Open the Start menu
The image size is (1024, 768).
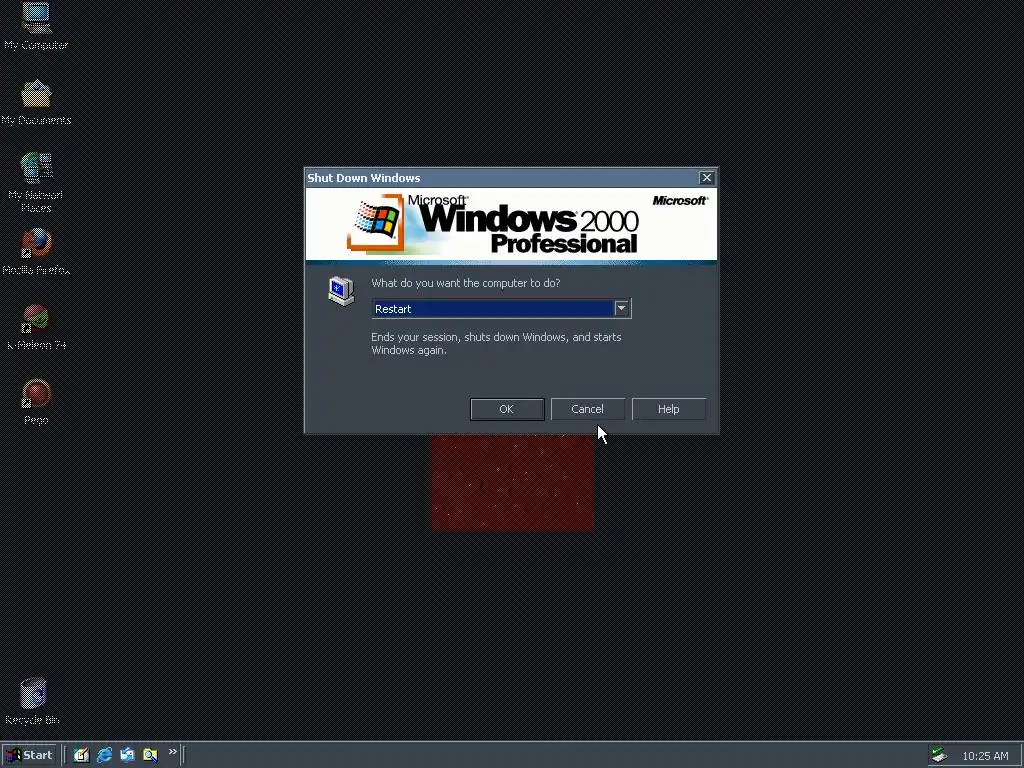(29, 755)
